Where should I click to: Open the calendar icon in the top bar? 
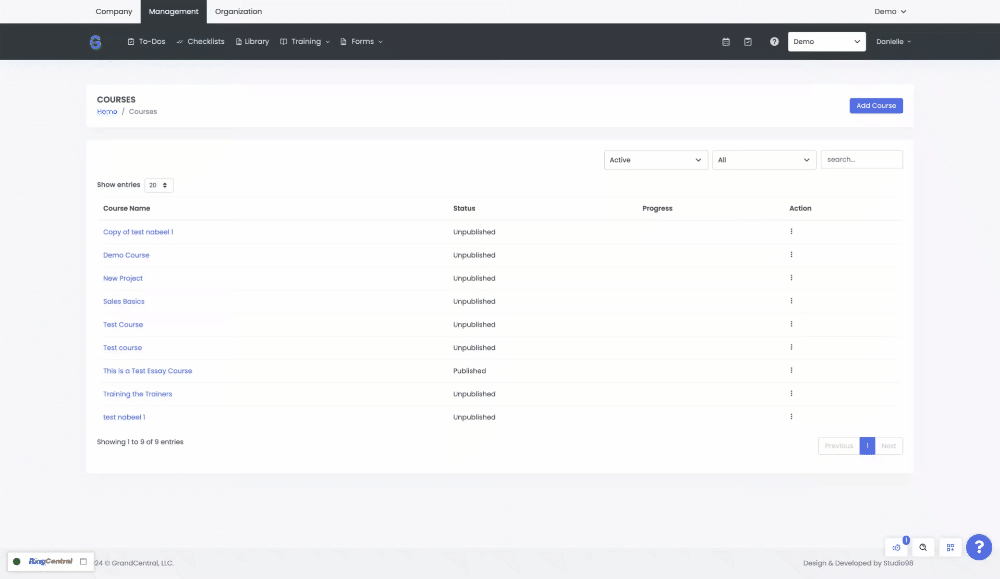click(x=726, y=42)
